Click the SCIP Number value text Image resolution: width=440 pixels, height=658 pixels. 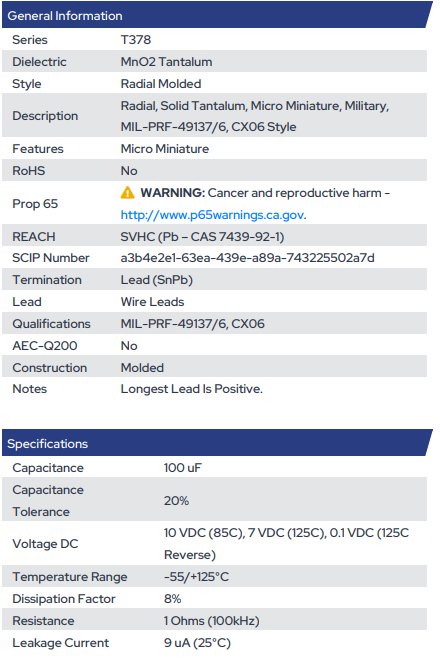[x=247, y=258]
